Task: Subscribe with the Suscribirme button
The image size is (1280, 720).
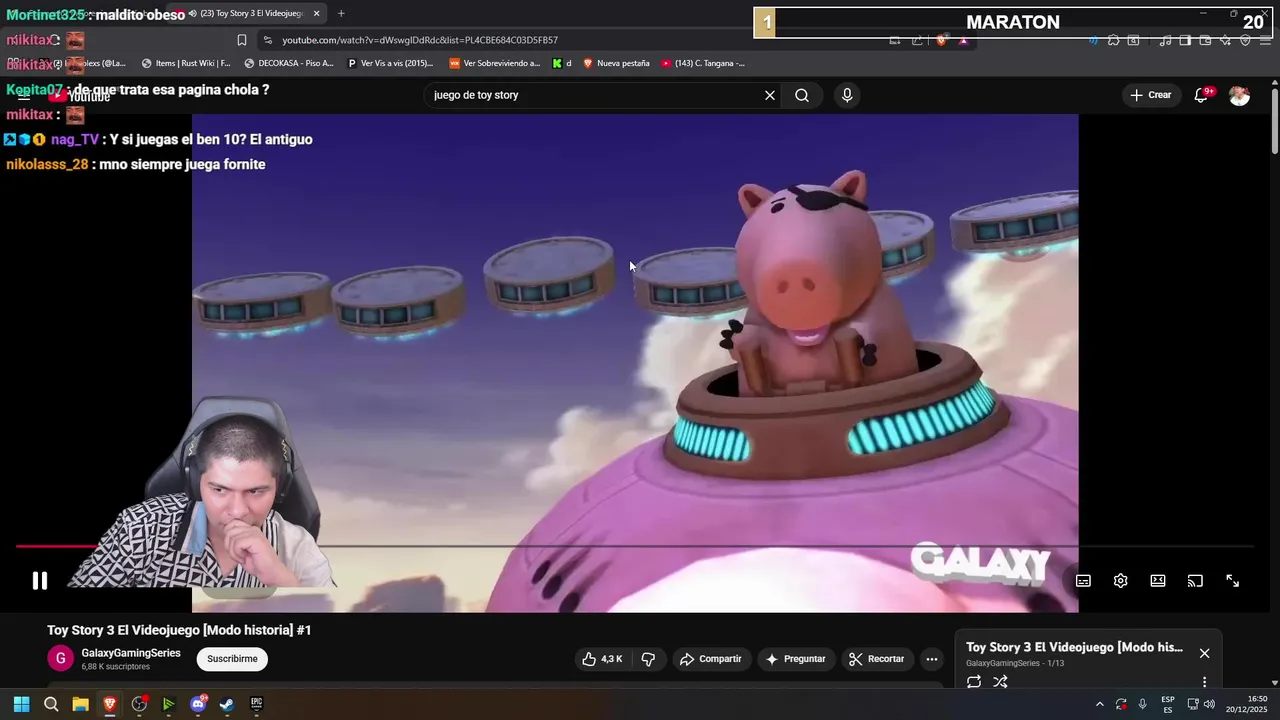Action: coord(232,659)
